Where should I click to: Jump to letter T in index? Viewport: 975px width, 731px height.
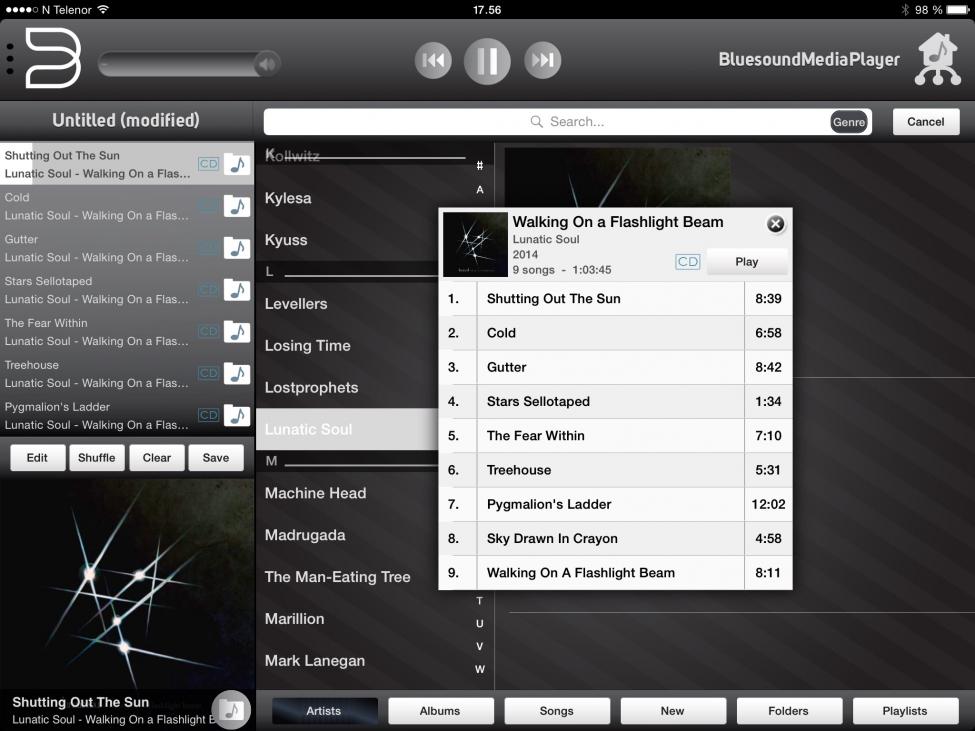tap(479, 600)
